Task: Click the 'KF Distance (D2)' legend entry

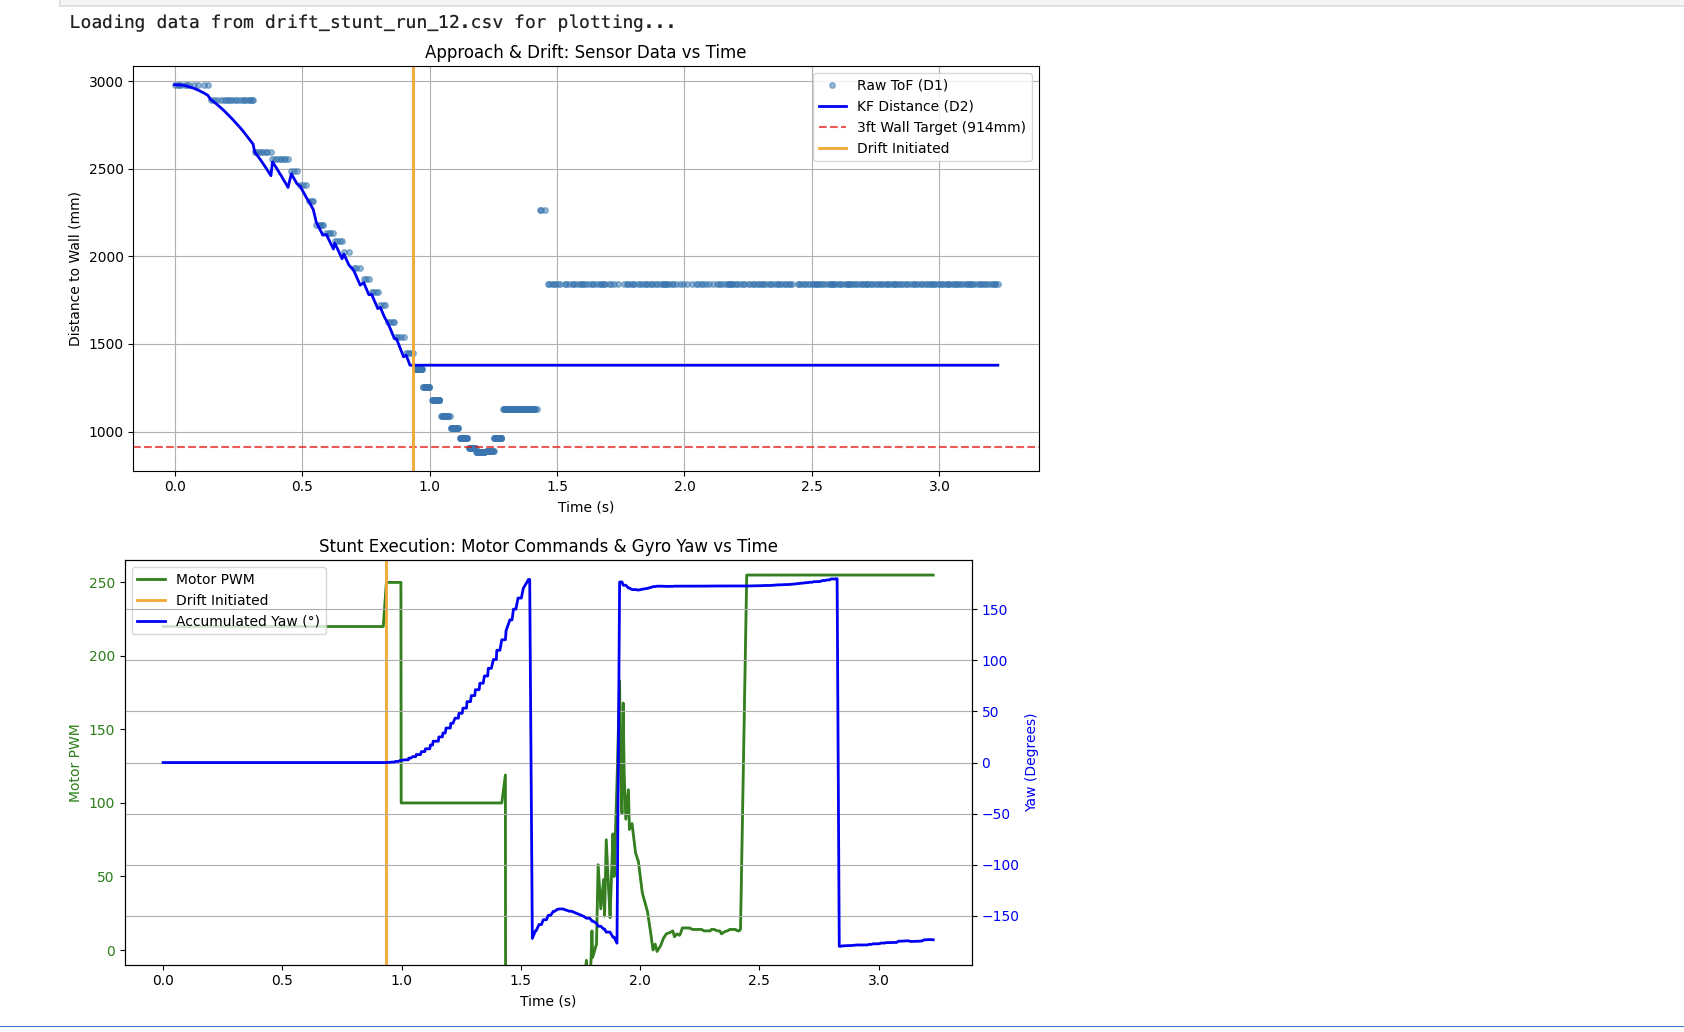Action: click(915, 106)
